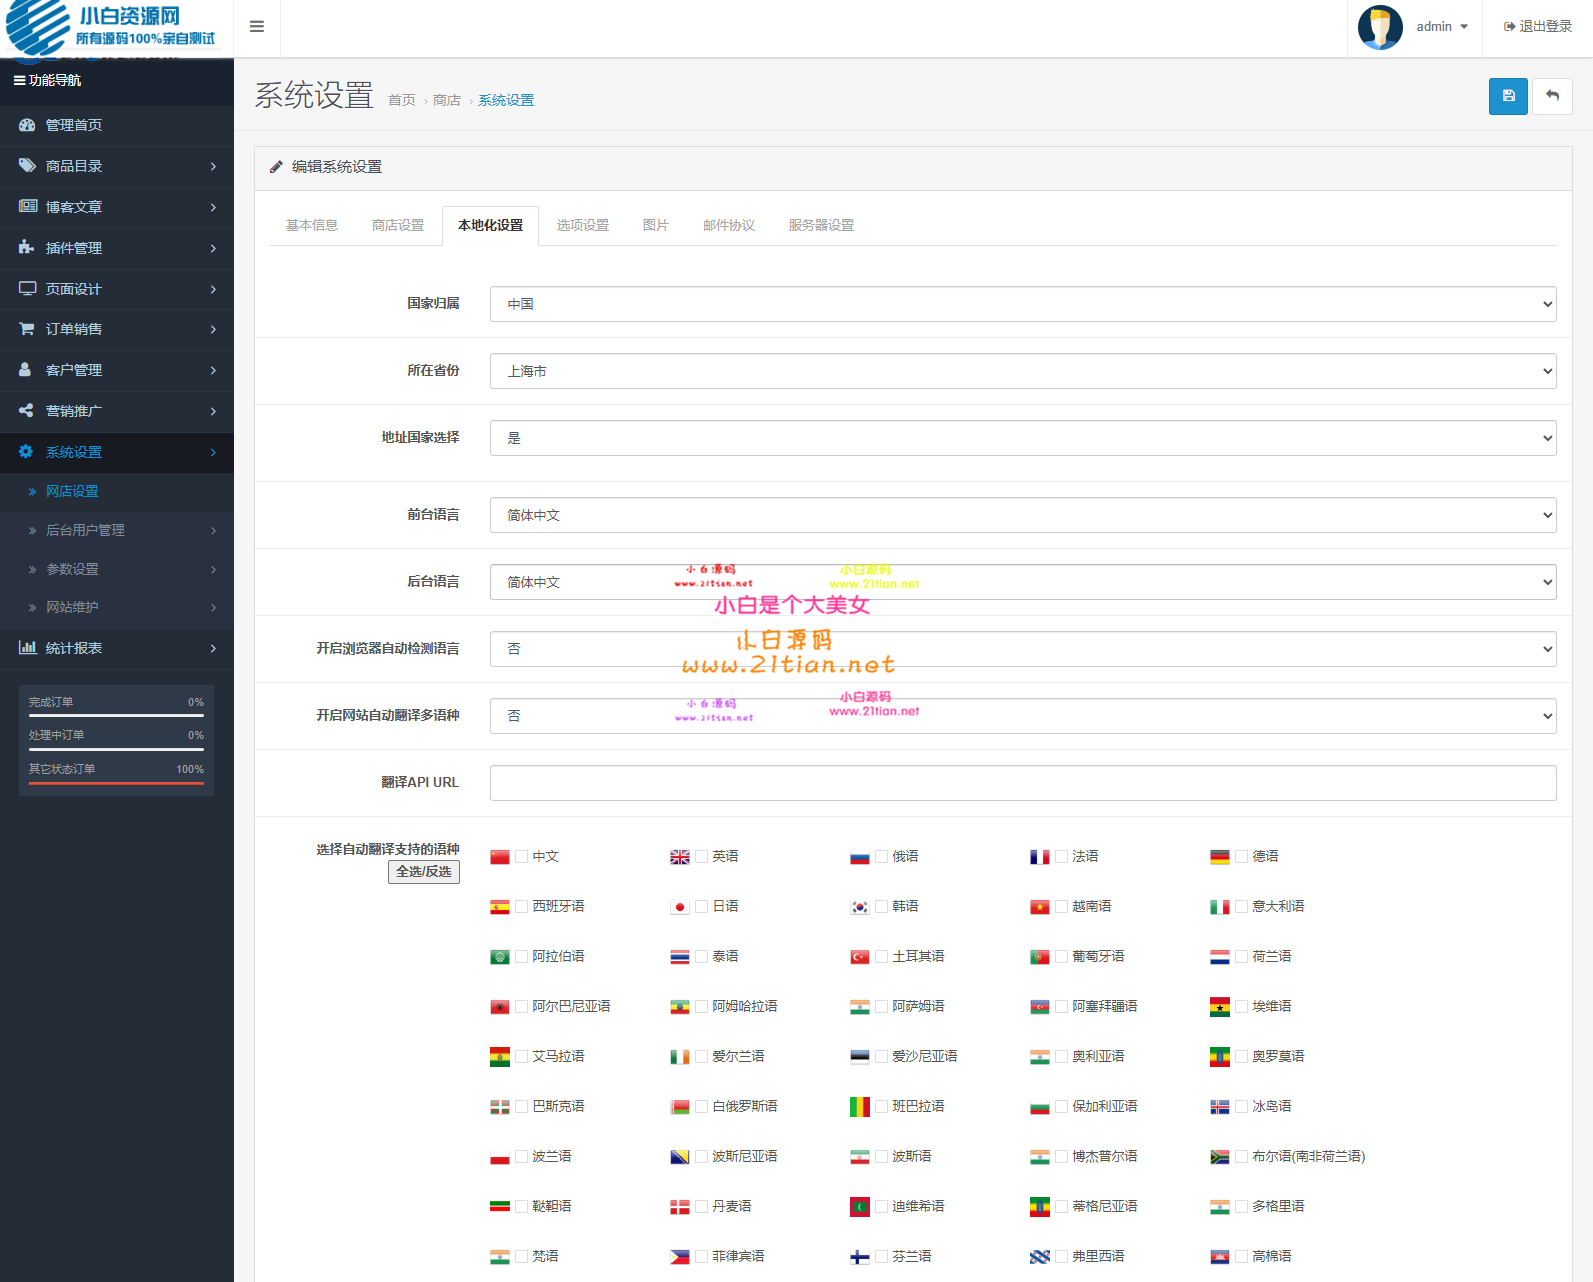Open the 服务器设置 tab
The width and height of the screenshot is (1593, 1282).
pyautogui.click(x=821, y=225)
